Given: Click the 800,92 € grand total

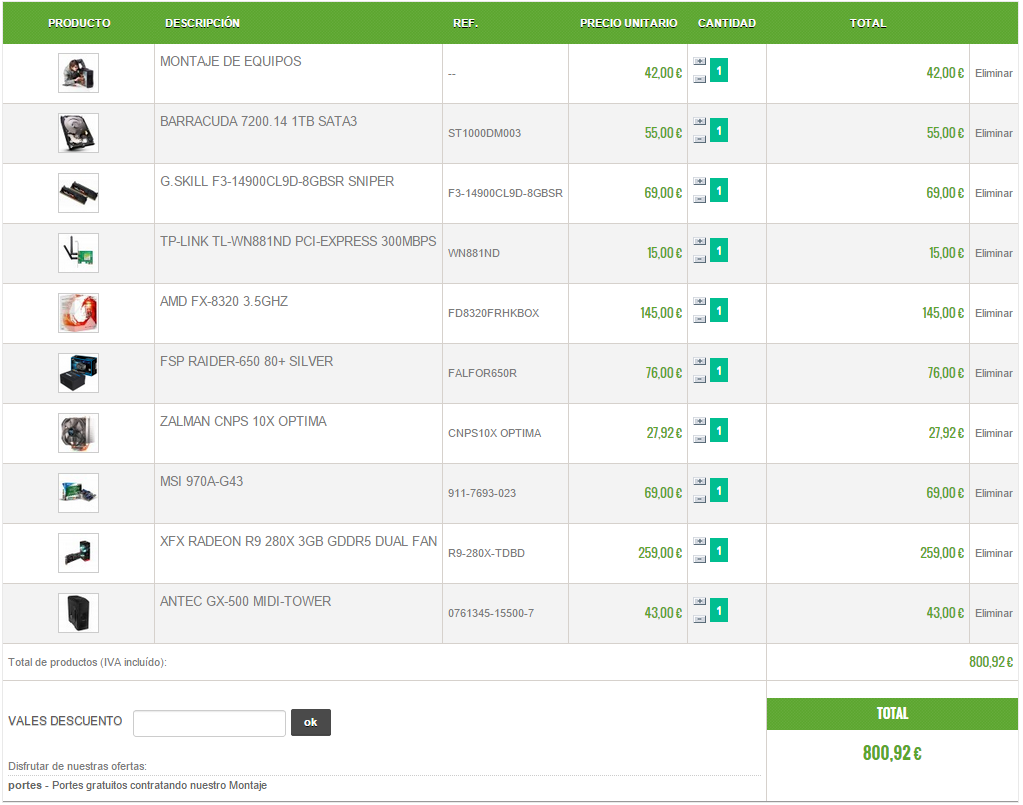Looking at the screenshot, I should coord(892,753).
